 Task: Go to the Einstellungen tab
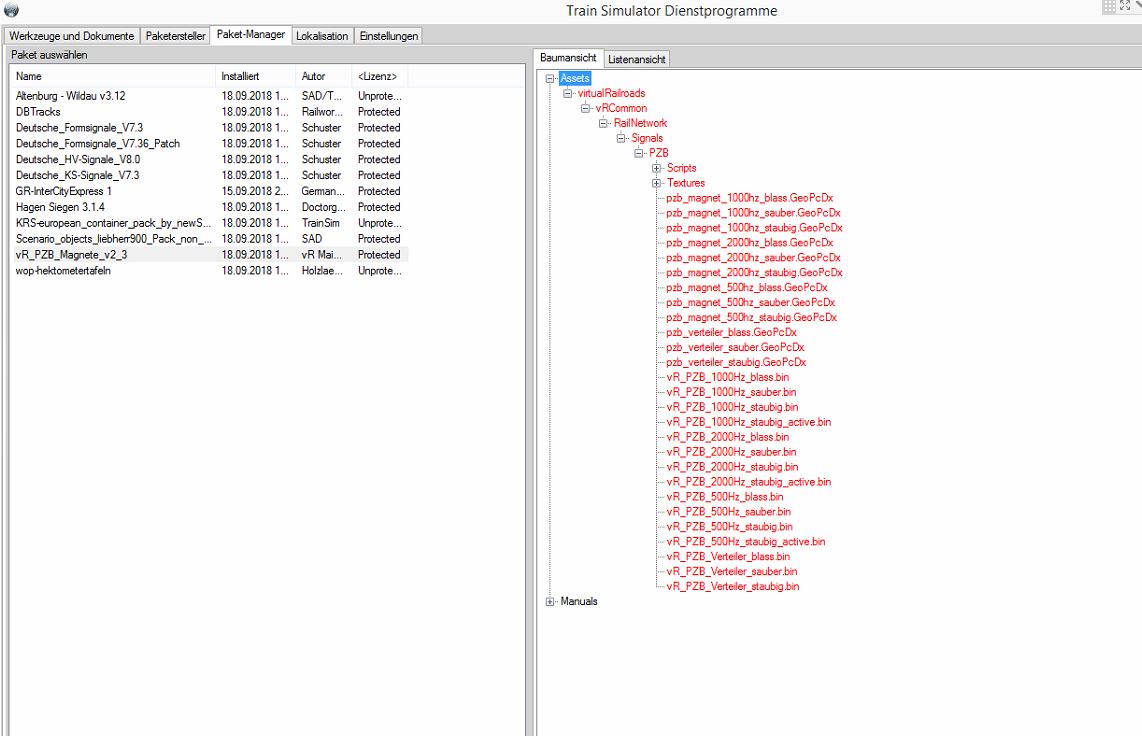[x=389, y=36]
